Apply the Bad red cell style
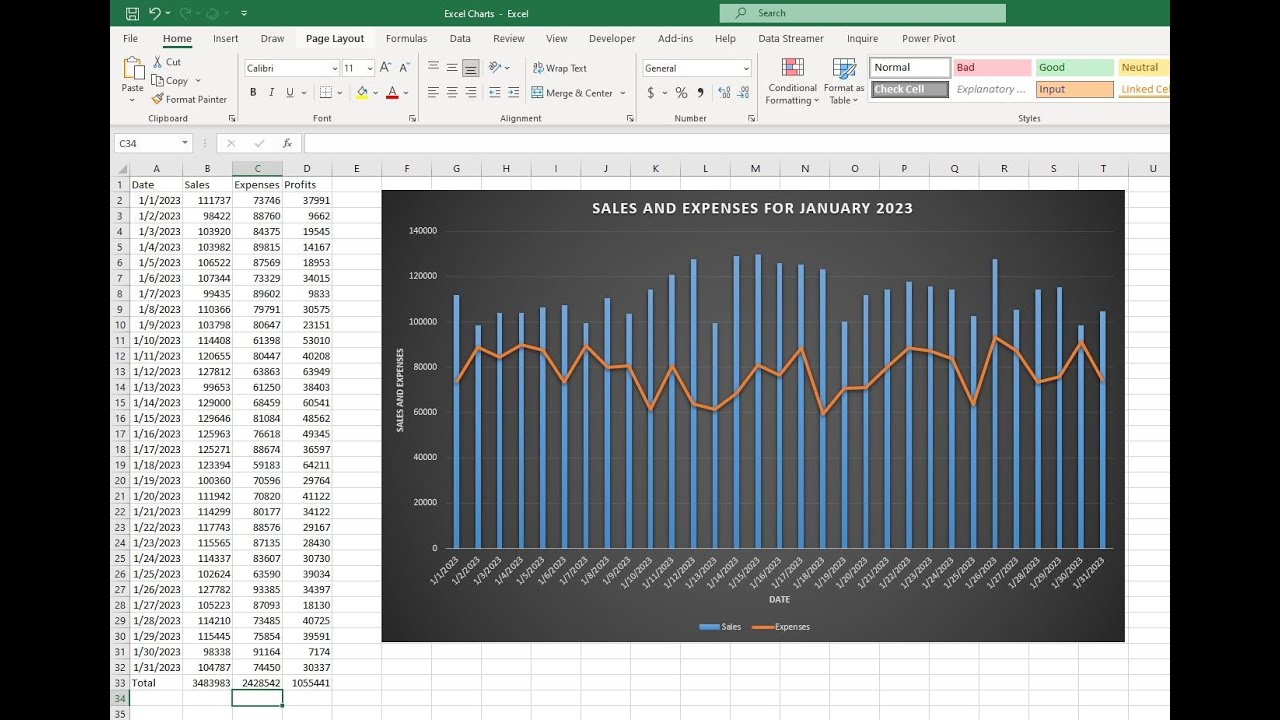 point(992,68)
